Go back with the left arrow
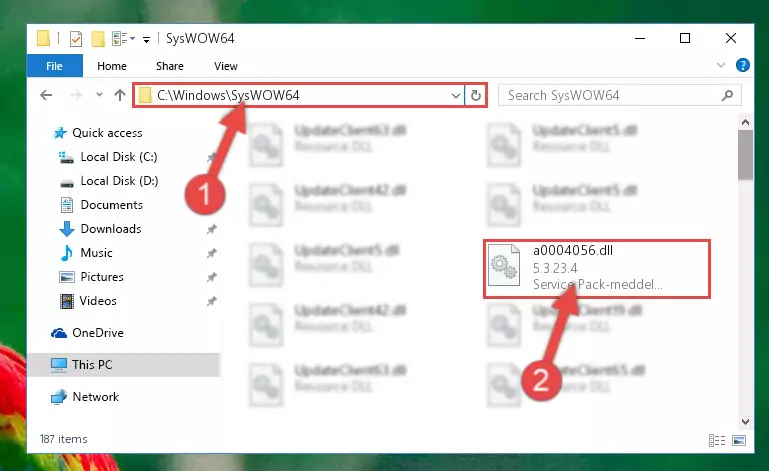Viewport: 769px width, 471px height. (x=46, y=95)
